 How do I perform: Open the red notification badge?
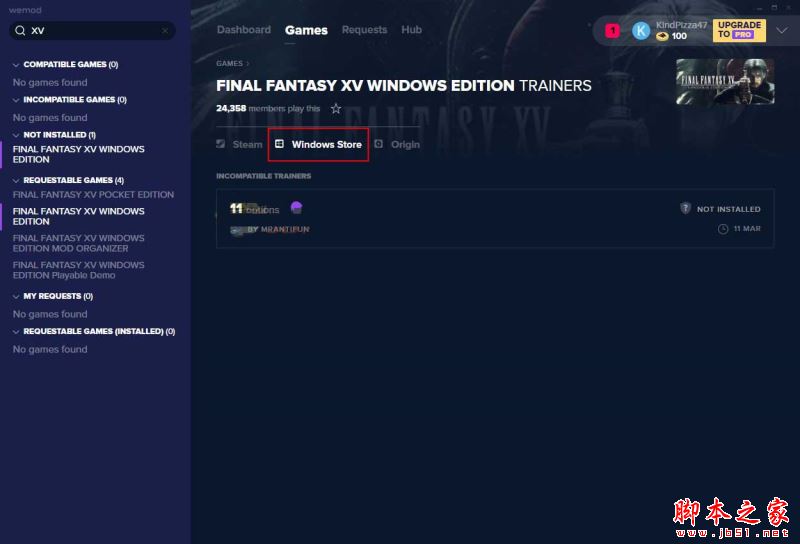(x=612, y=31)
